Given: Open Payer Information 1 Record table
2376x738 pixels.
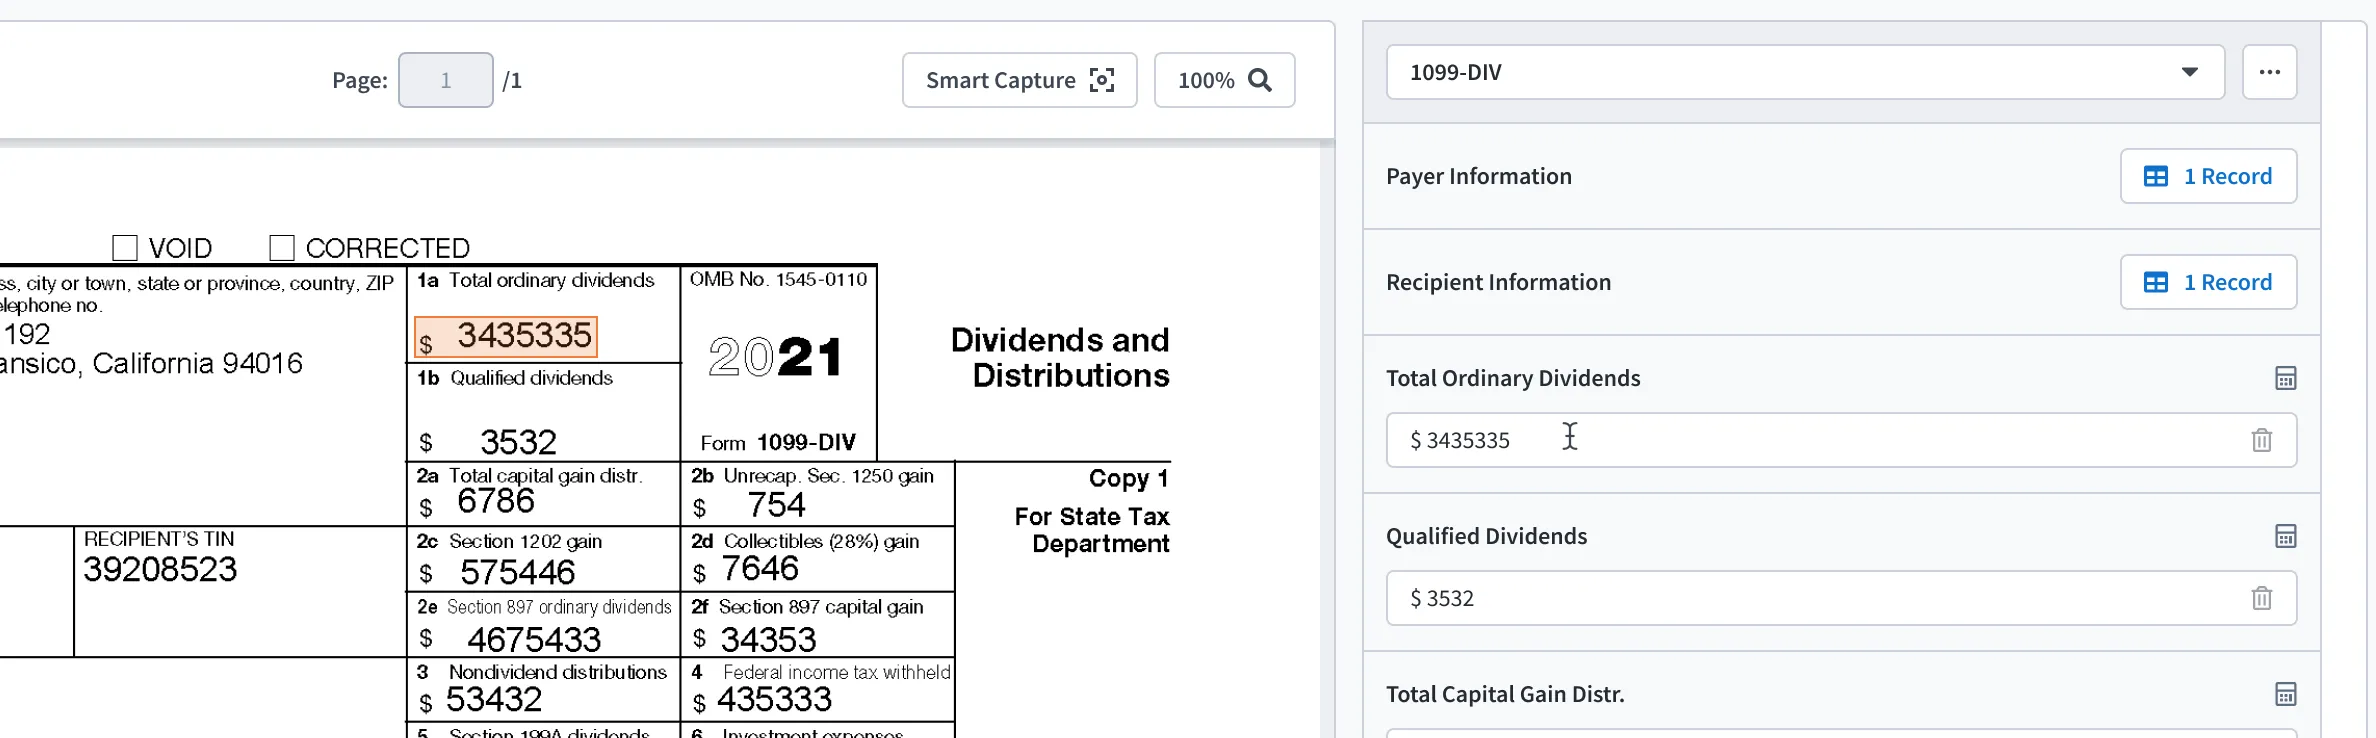Looking at the screenshot, I should (2208, 176).
